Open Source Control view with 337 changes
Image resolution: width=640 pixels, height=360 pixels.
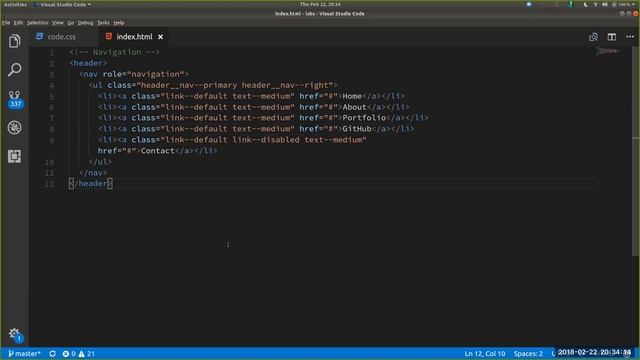tap(15, 99)
